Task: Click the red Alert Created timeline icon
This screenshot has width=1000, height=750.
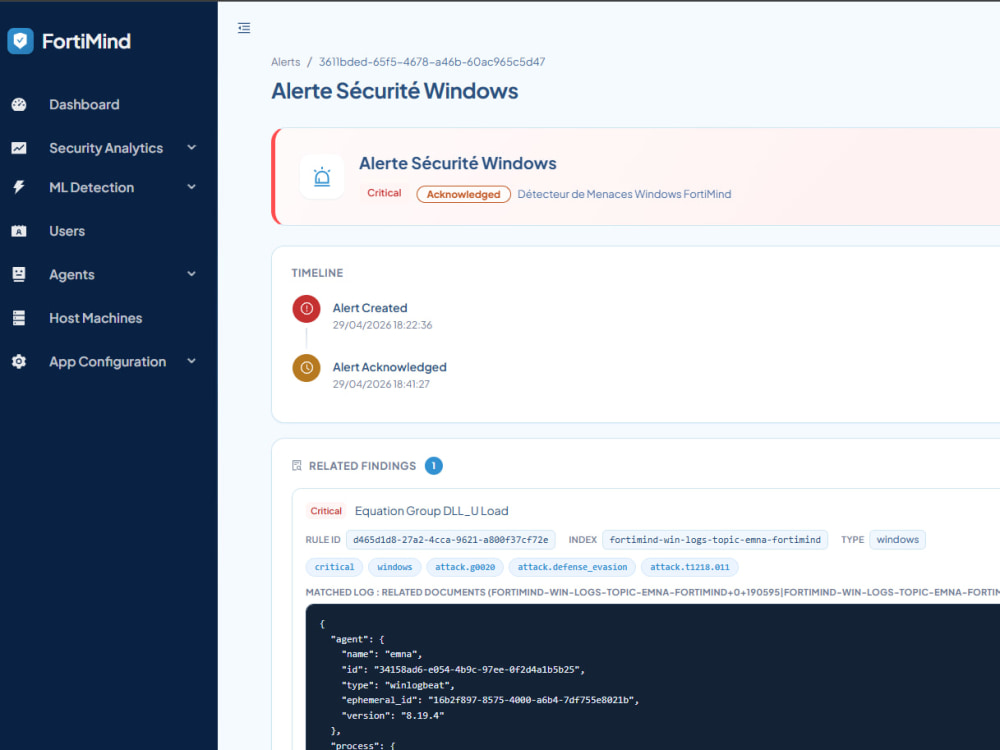Action: pyautogui.click(x=306, y=309)
